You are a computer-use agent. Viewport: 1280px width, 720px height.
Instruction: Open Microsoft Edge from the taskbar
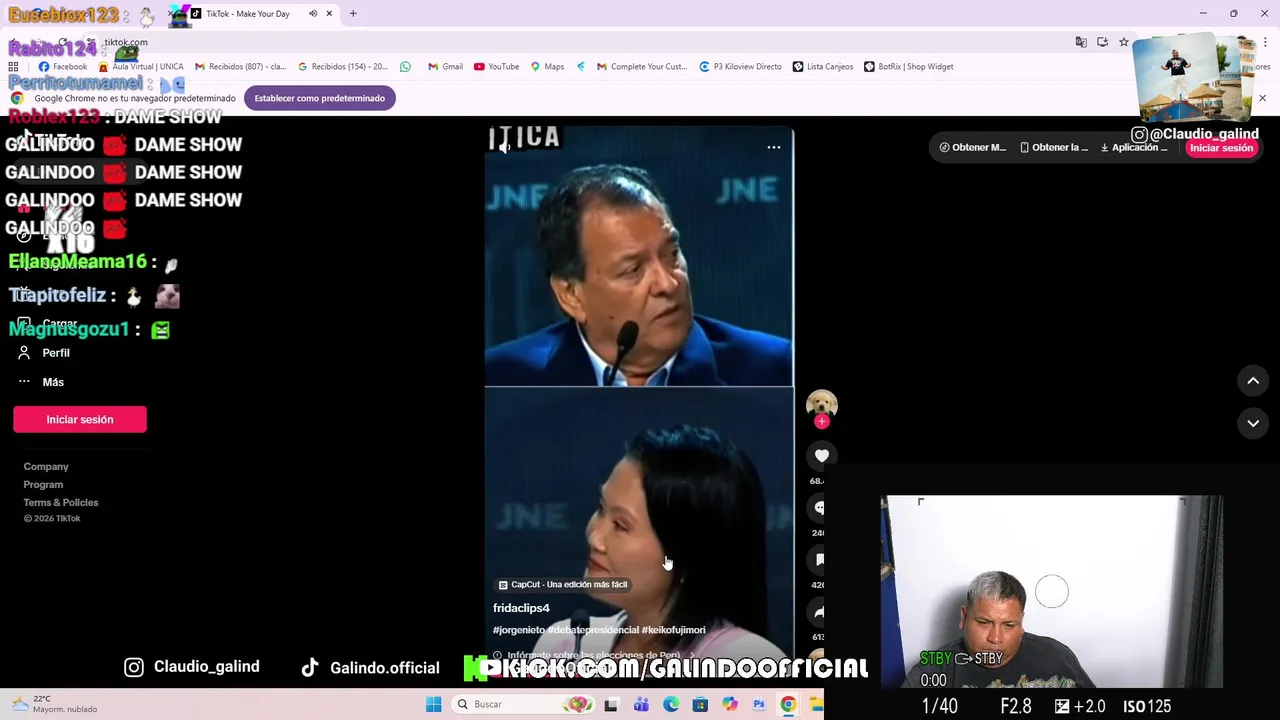[671, 705]
